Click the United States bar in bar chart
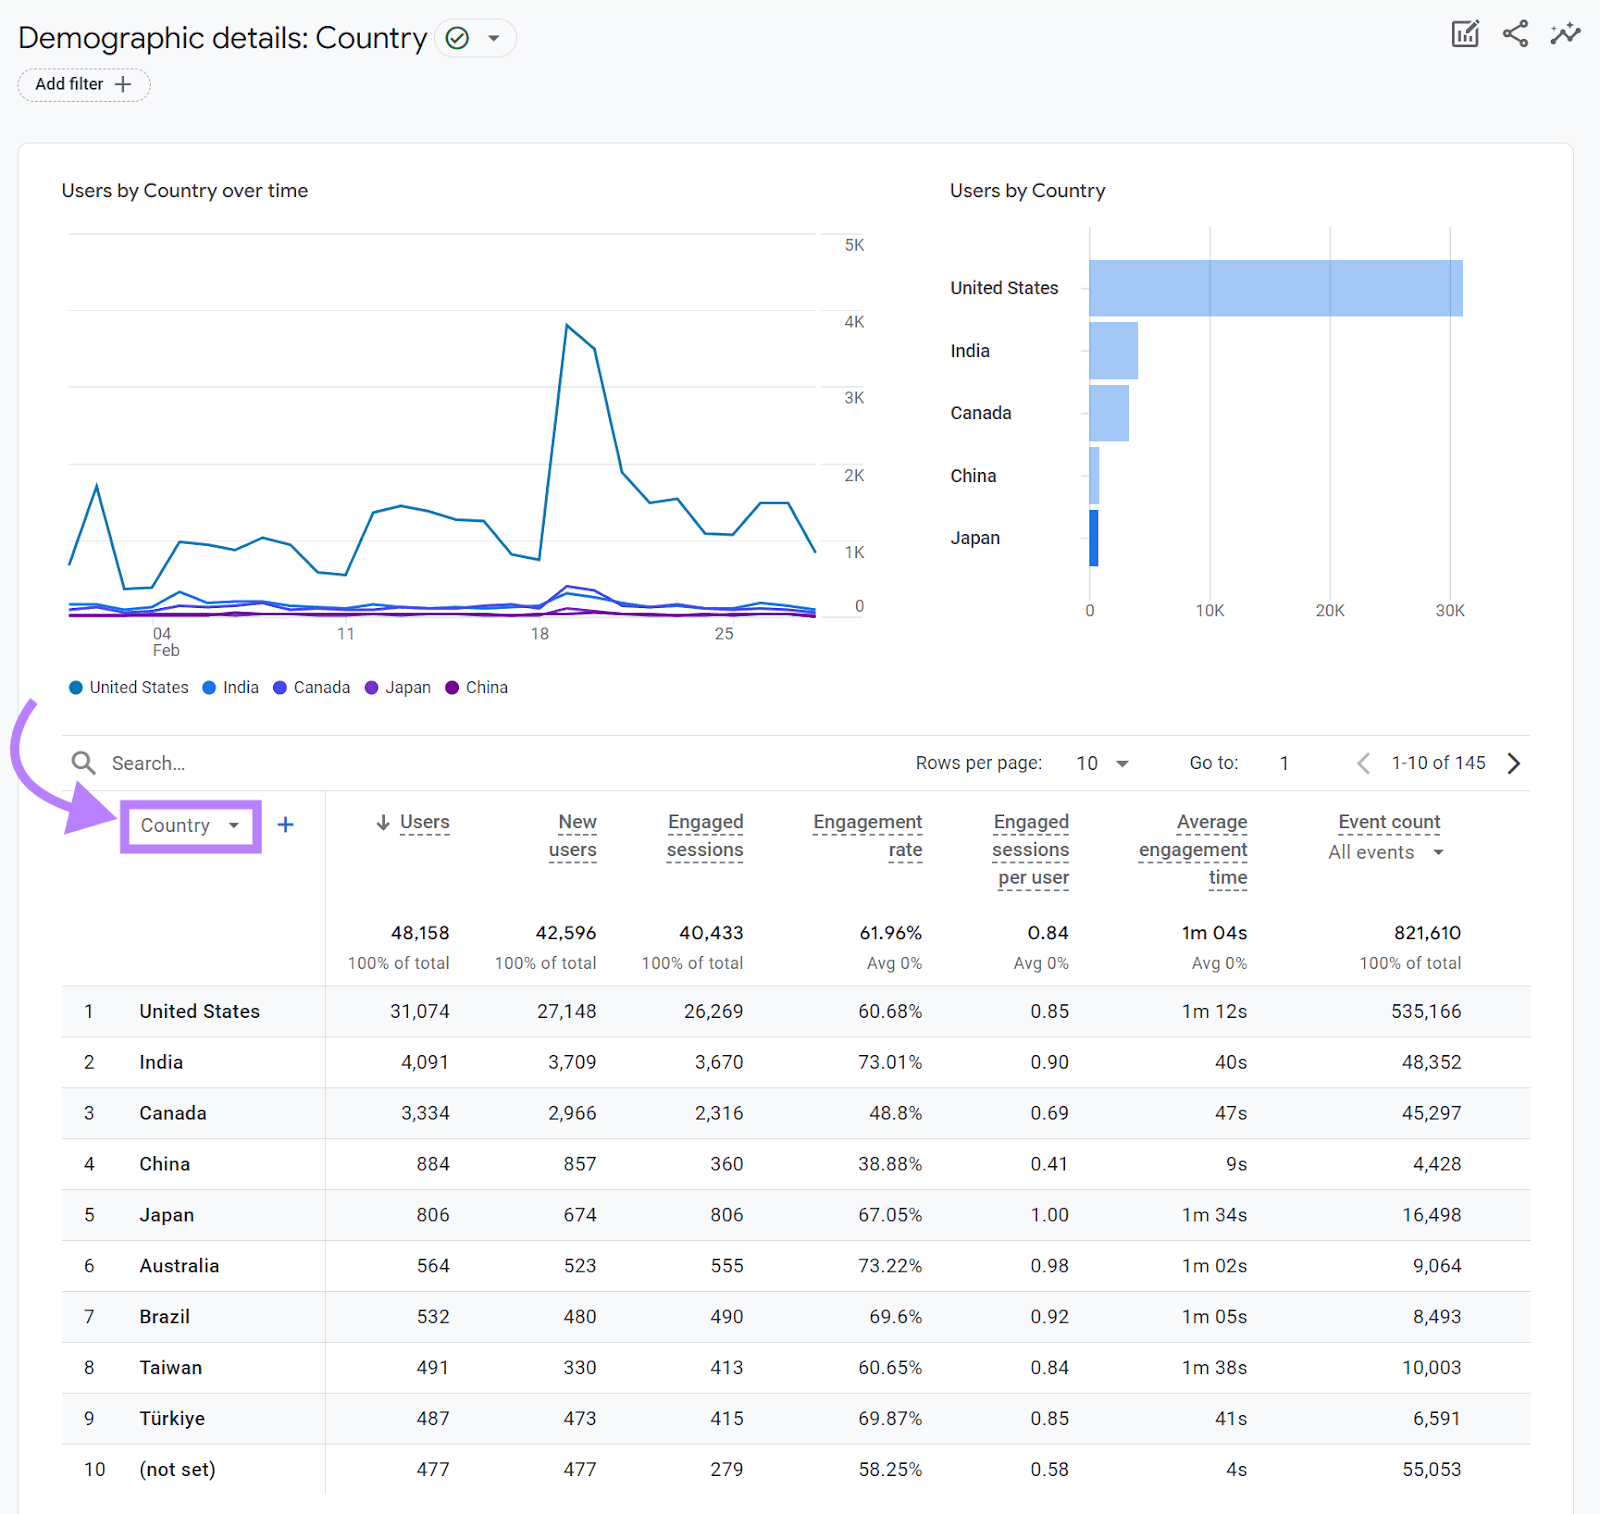Image resolution: width=1600 pixels, height=1514 pixels. pos(1276,288)
